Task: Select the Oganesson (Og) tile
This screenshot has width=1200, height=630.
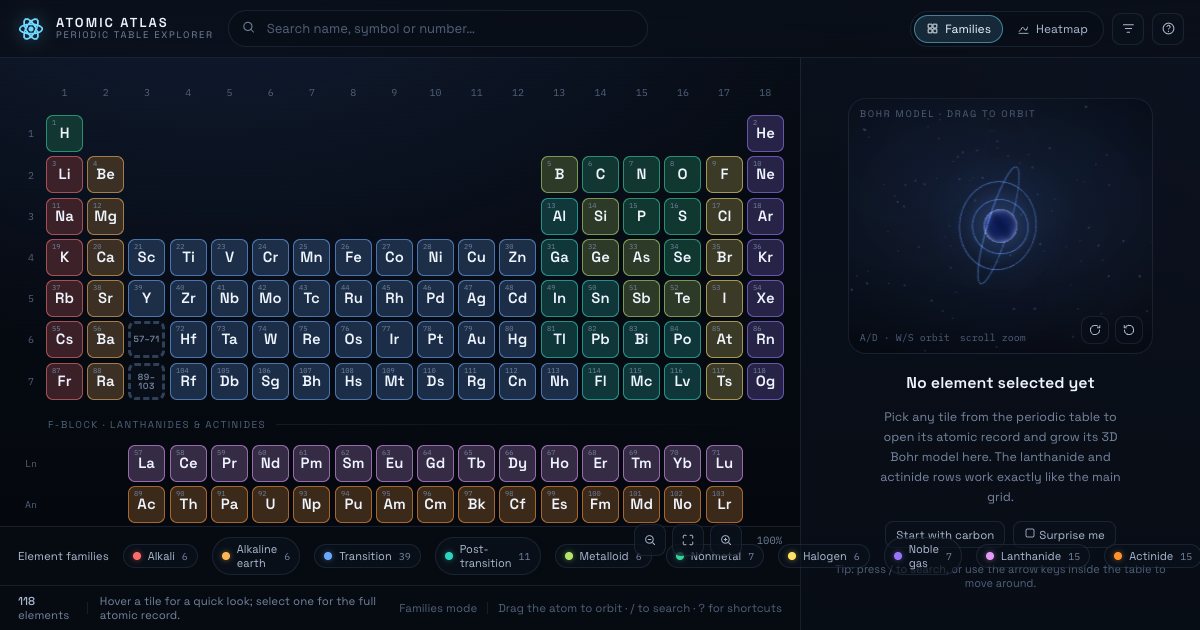Action: (765, 381)
